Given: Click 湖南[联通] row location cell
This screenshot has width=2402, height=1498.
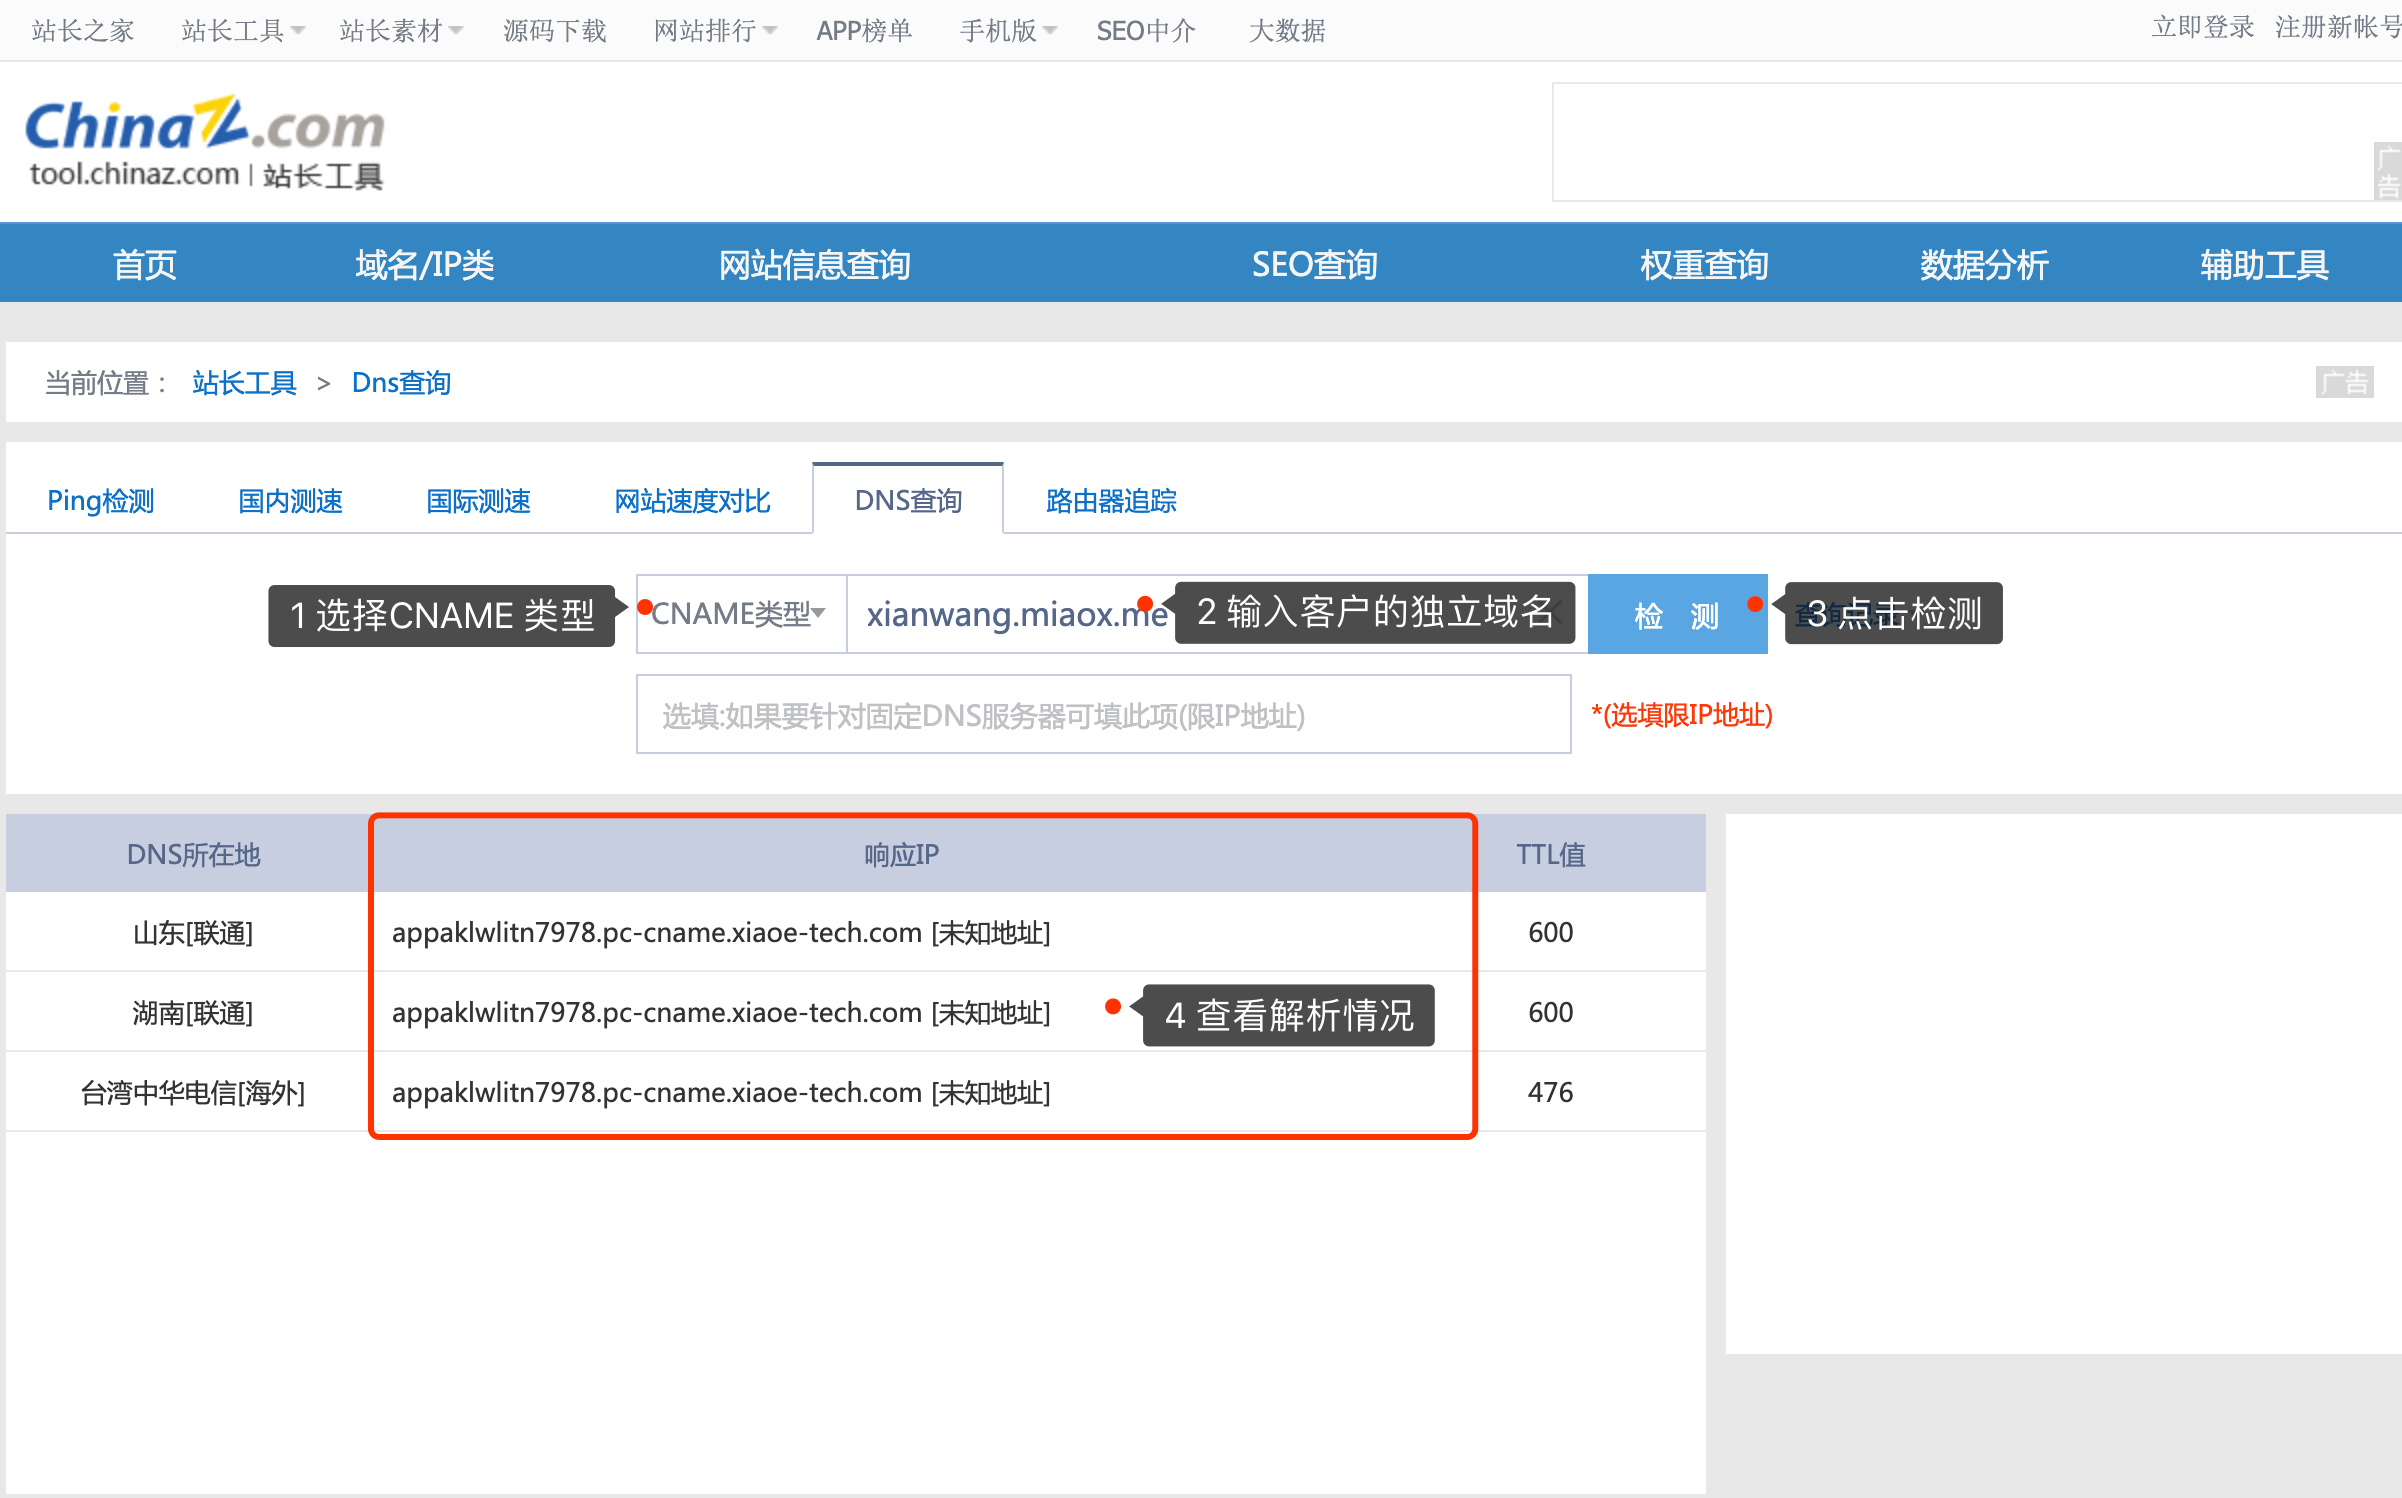Looking at the screenshot, I should (x=193, y=1012).
